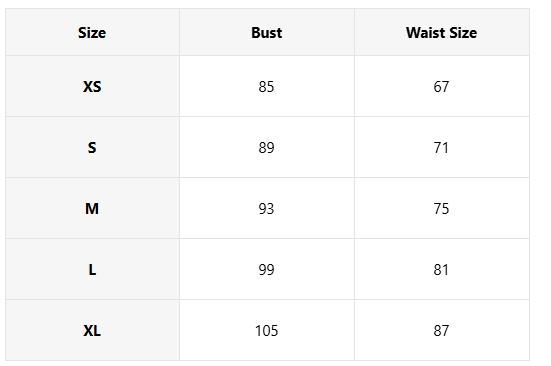Select the XL size row label
The width and height of the screenshot is (551, 366).
[92, 331]
